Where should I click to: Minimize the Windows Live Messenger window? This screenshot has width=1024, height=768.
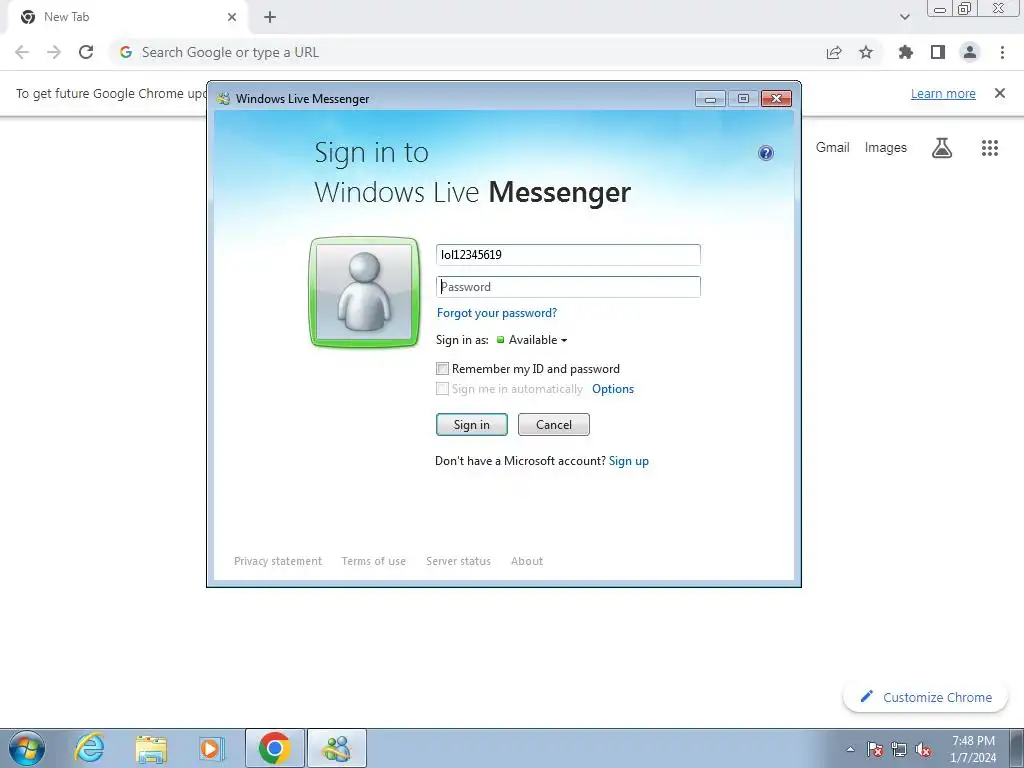[711, 99]
